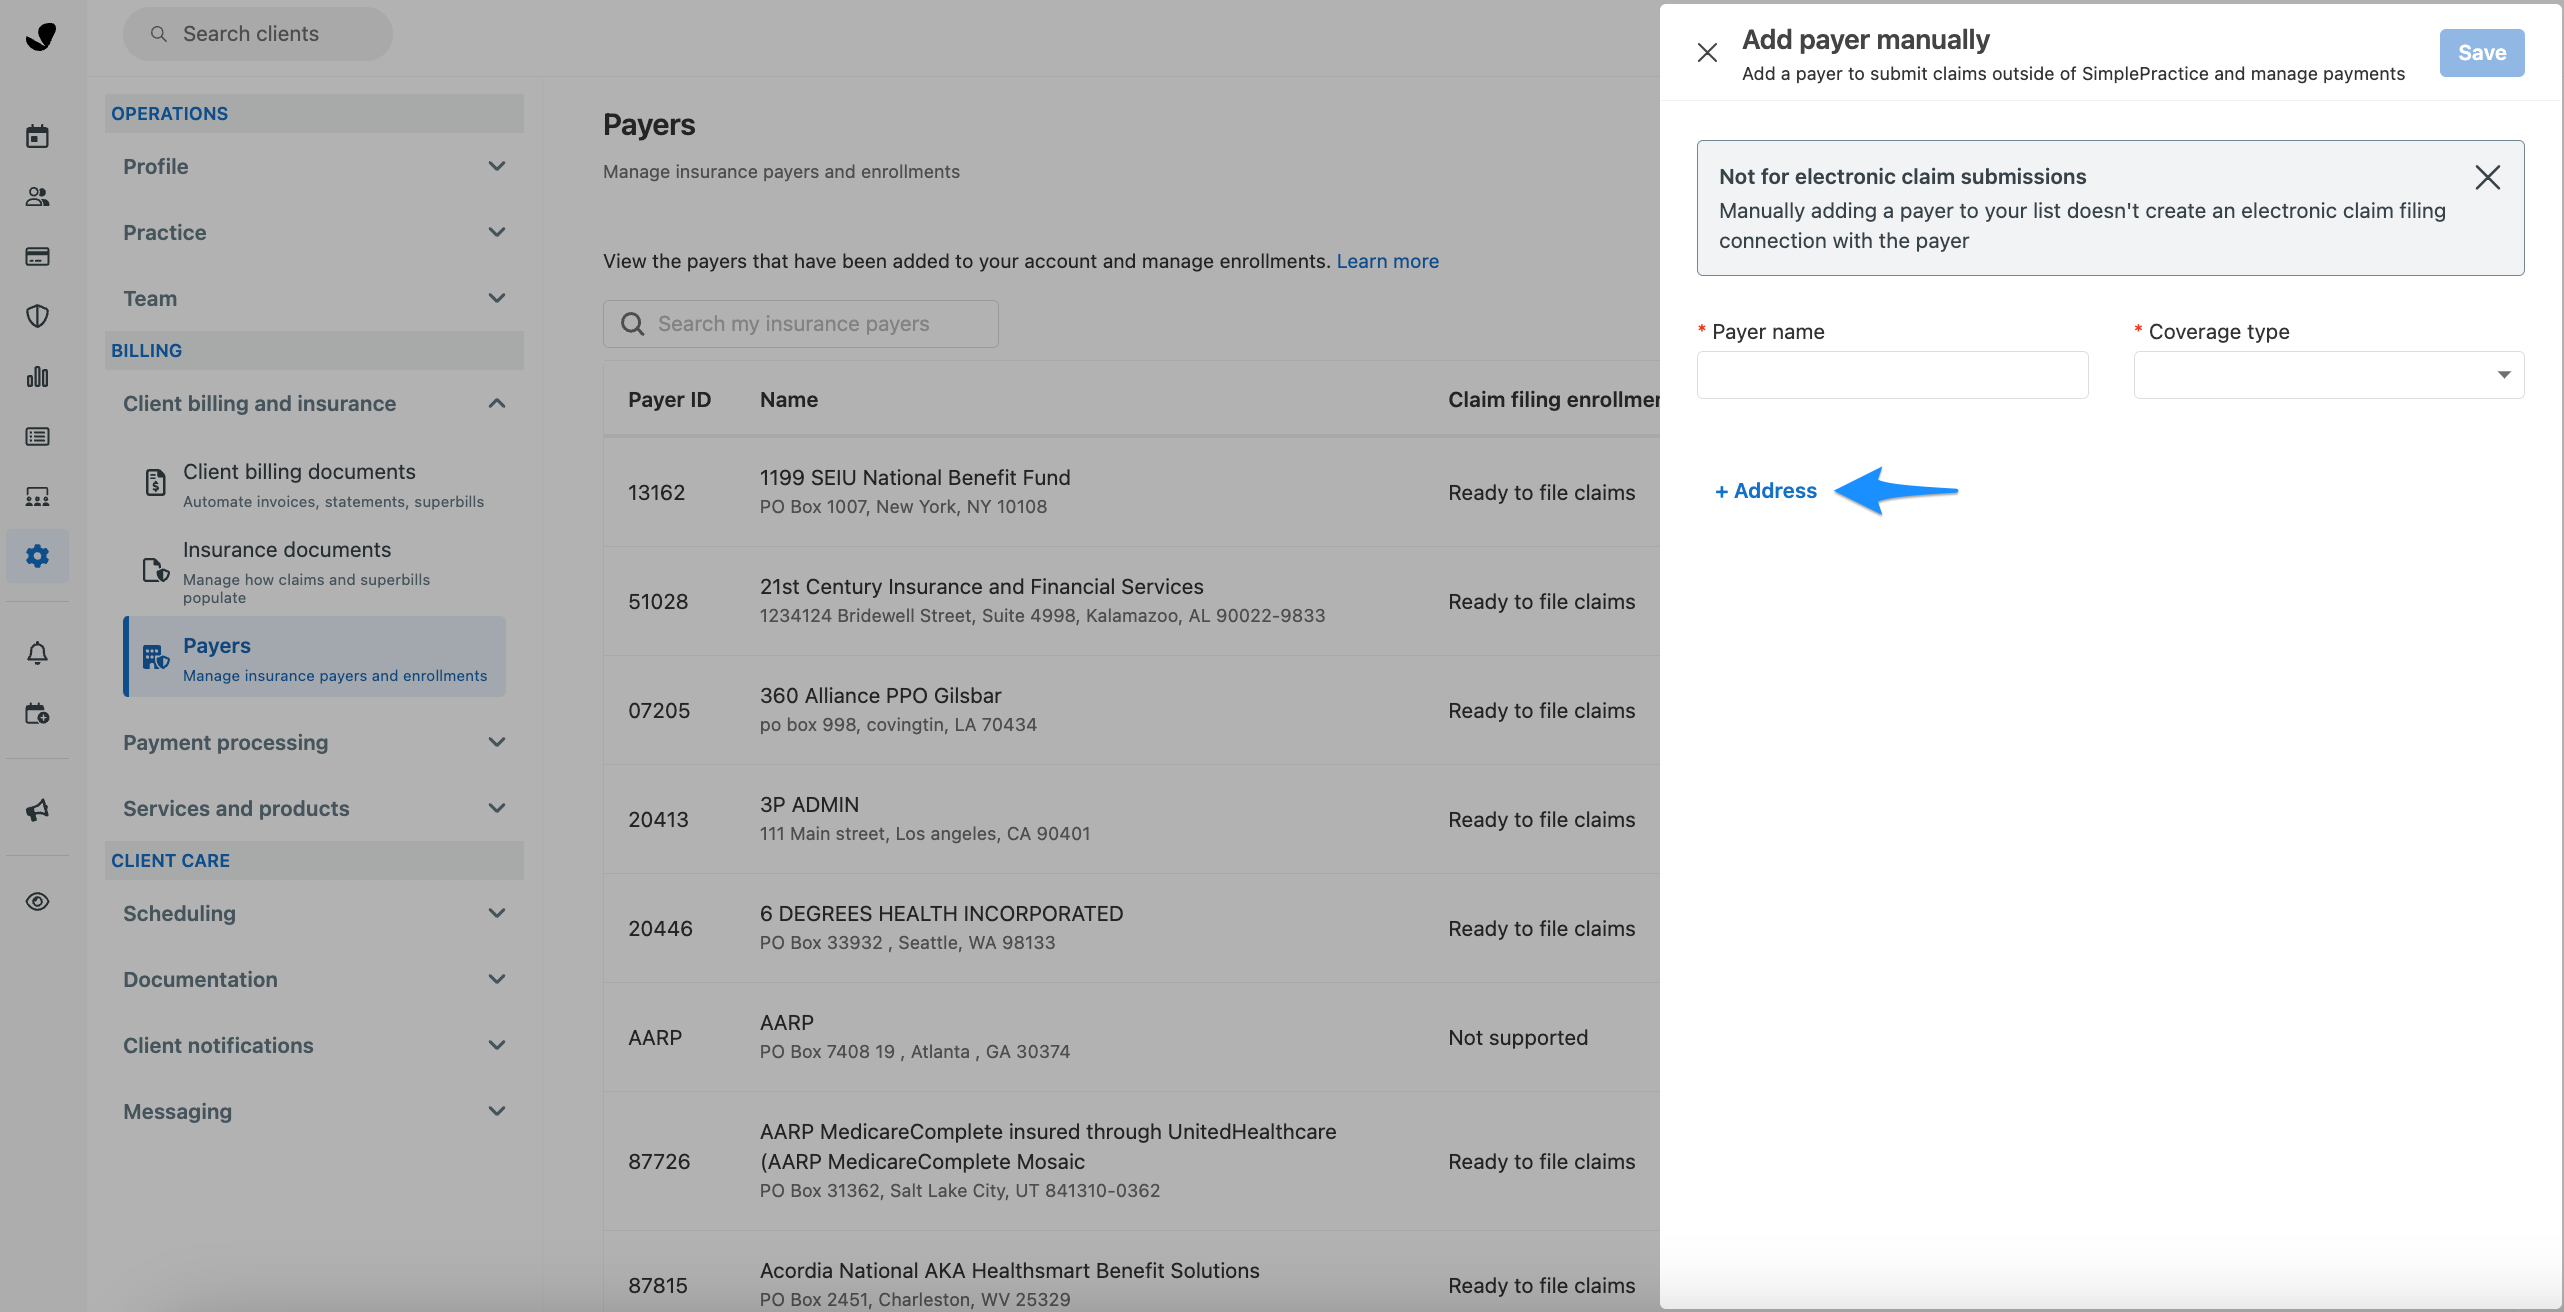The width and height of the screenshot is (2564, 1312).
Task: Open the clients people icon in sidebar
Action: click(37, 197)
